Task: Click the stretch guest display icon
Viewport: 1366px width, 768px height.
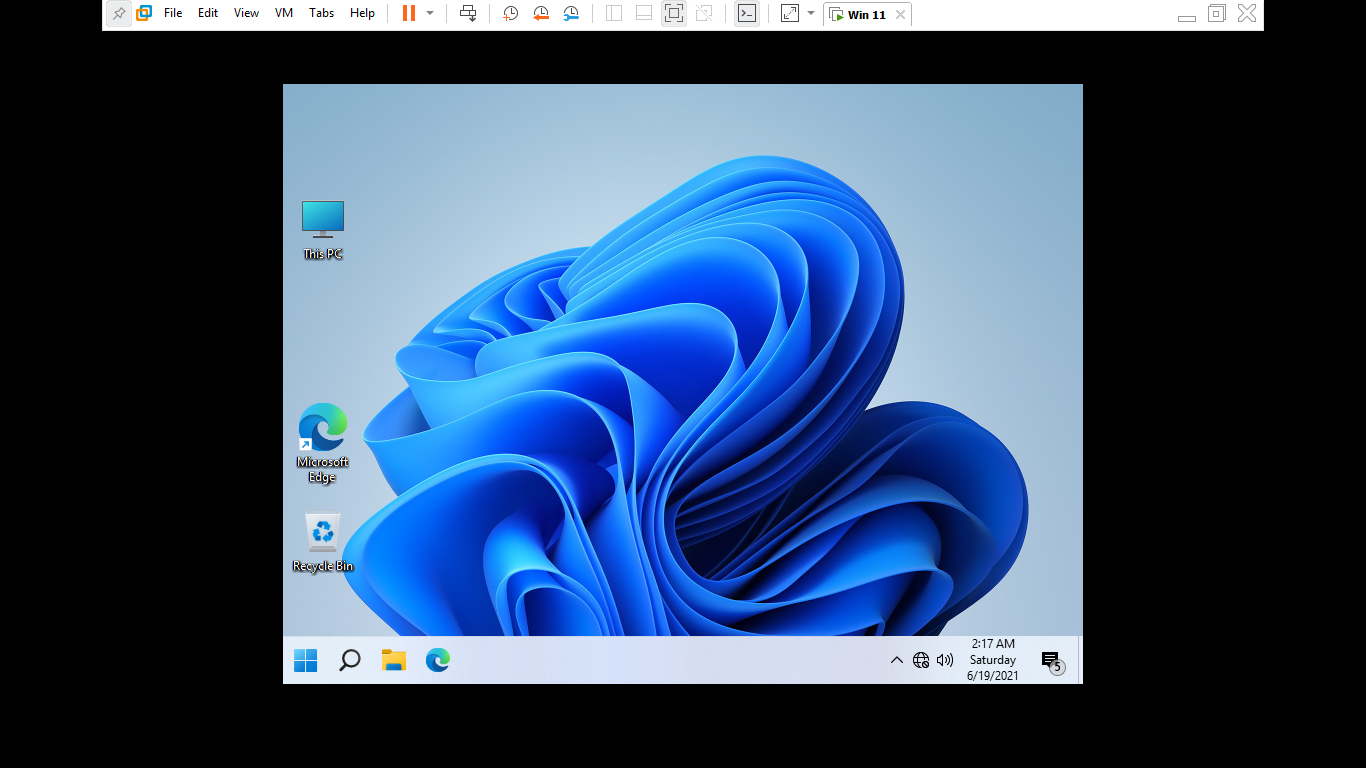Action: [x=790, y=14]
